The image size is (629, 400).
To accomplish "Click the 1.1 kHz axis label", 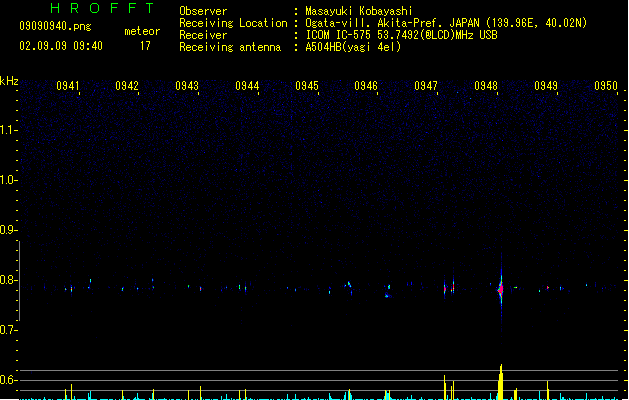I will pyautogui.click(x=8, y=130).
